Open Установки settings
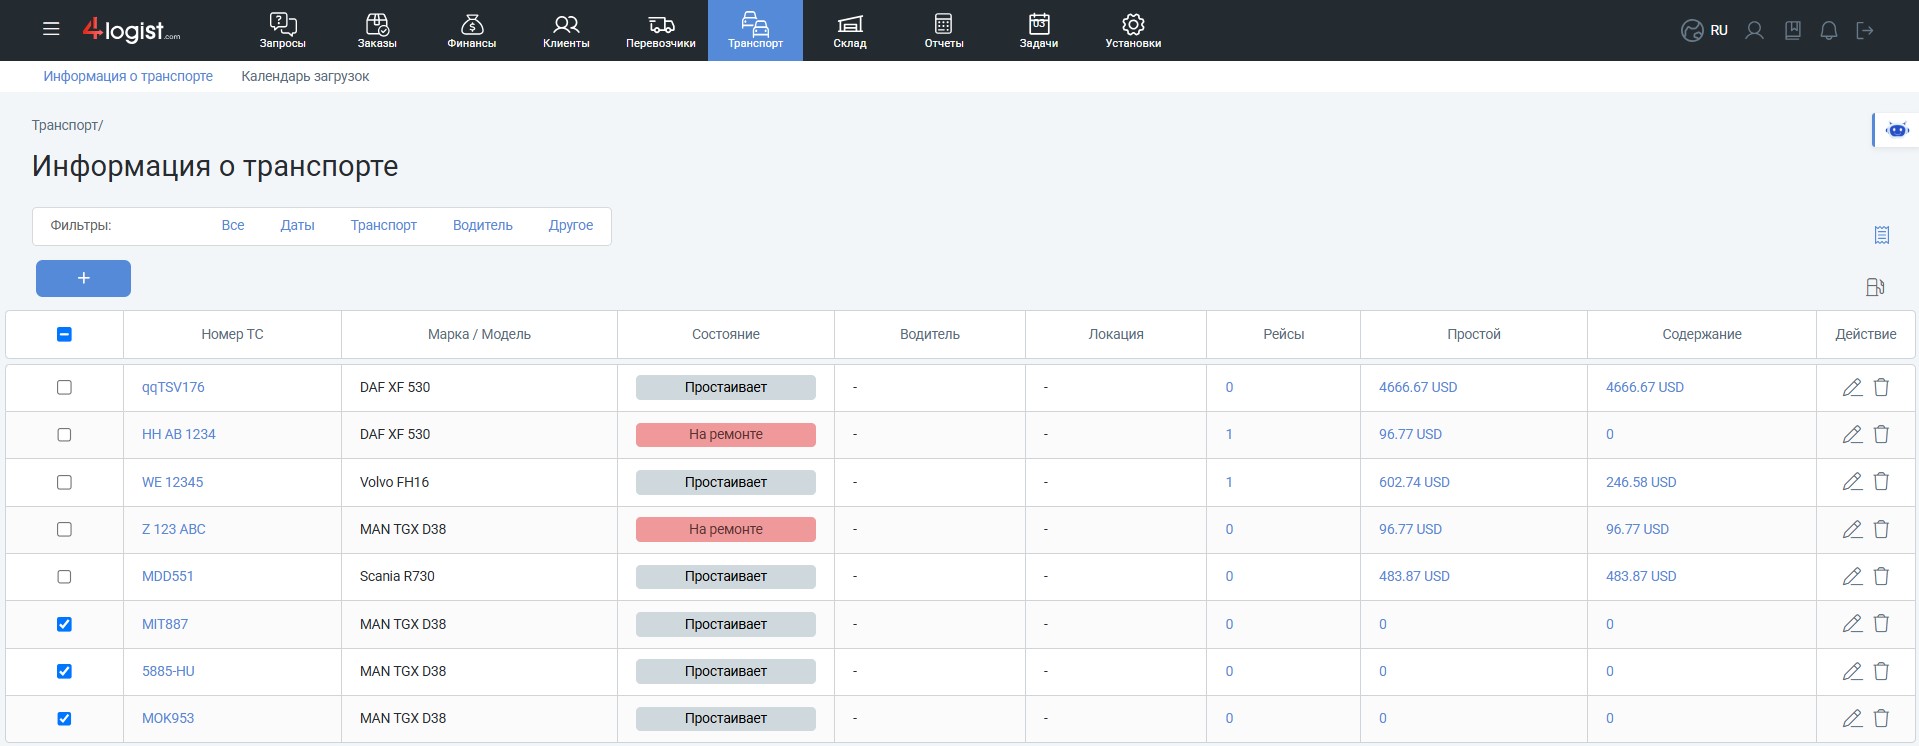Image resolution: width=1919 pixels, height=746 pixels. click(1133, 30)
